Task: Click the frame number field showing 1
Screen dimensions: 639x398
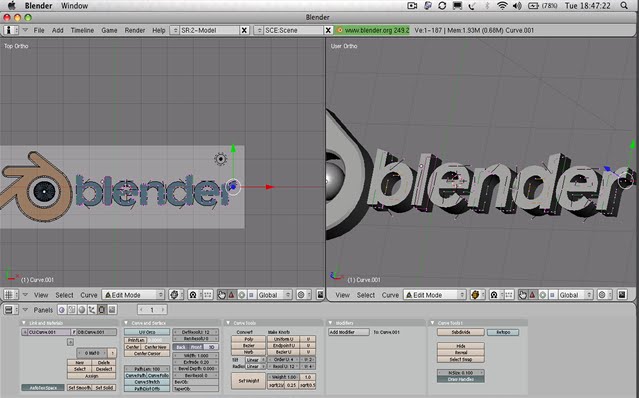Action: coord(152,310)
